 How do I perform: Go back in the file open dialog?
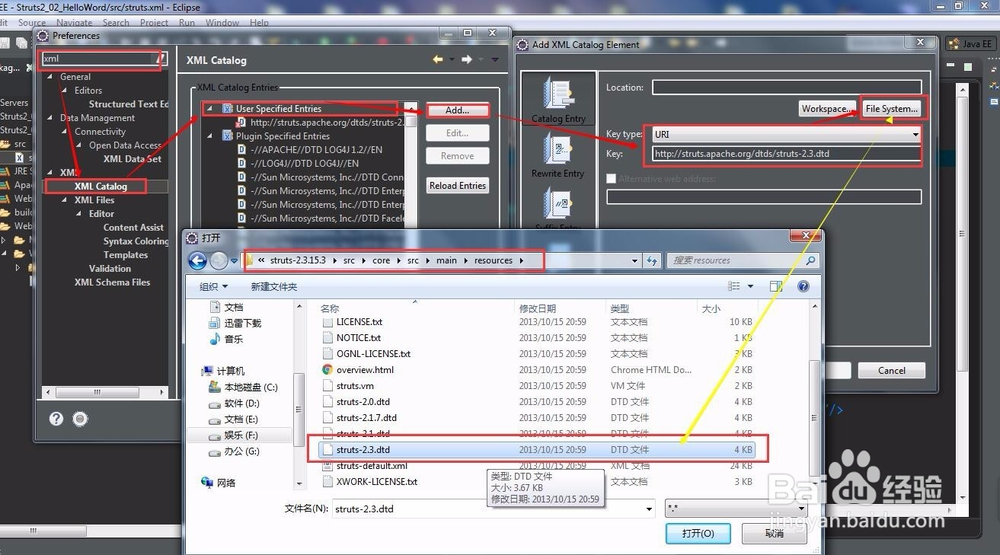coord(198,260)
